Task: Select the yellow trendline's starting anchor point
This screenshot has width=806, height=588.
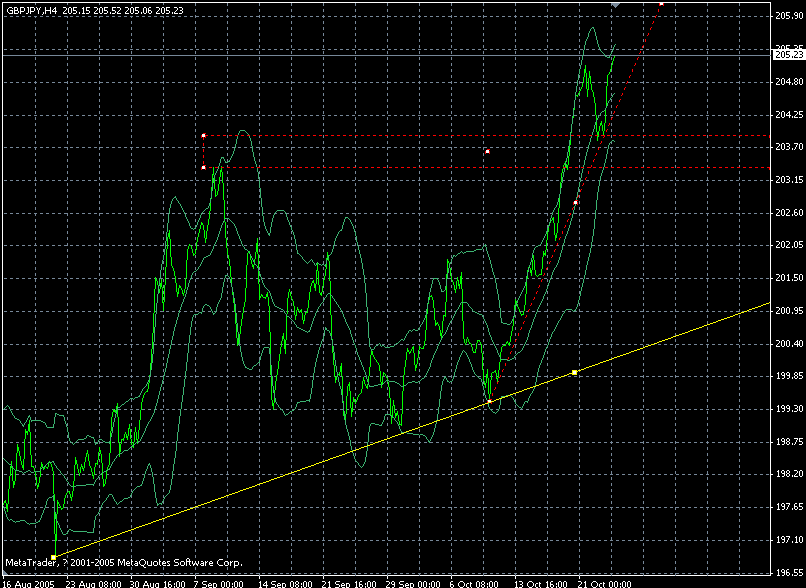Action: pos(53,557)
